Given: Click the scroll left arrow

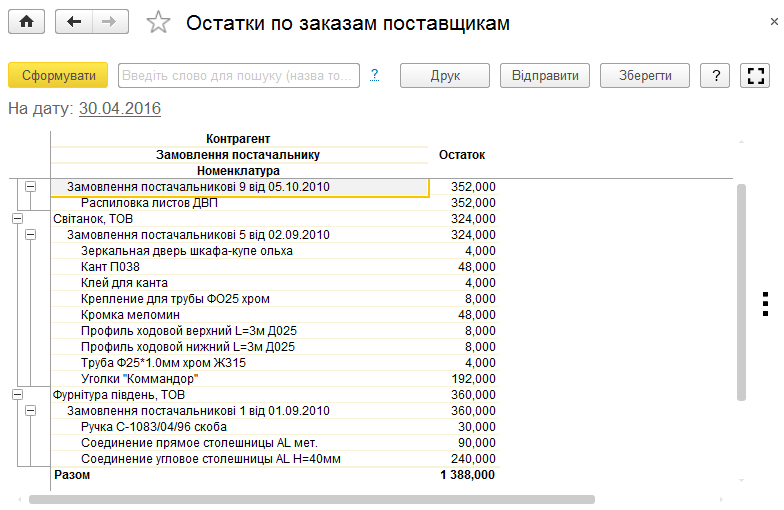Looking at the screenshot, I should [20, 500].
